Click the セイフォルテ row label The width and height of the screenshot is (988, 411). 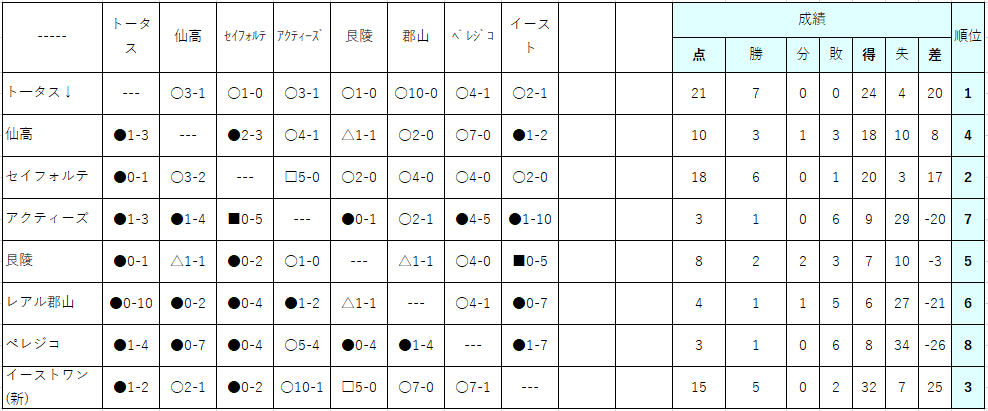52,178
